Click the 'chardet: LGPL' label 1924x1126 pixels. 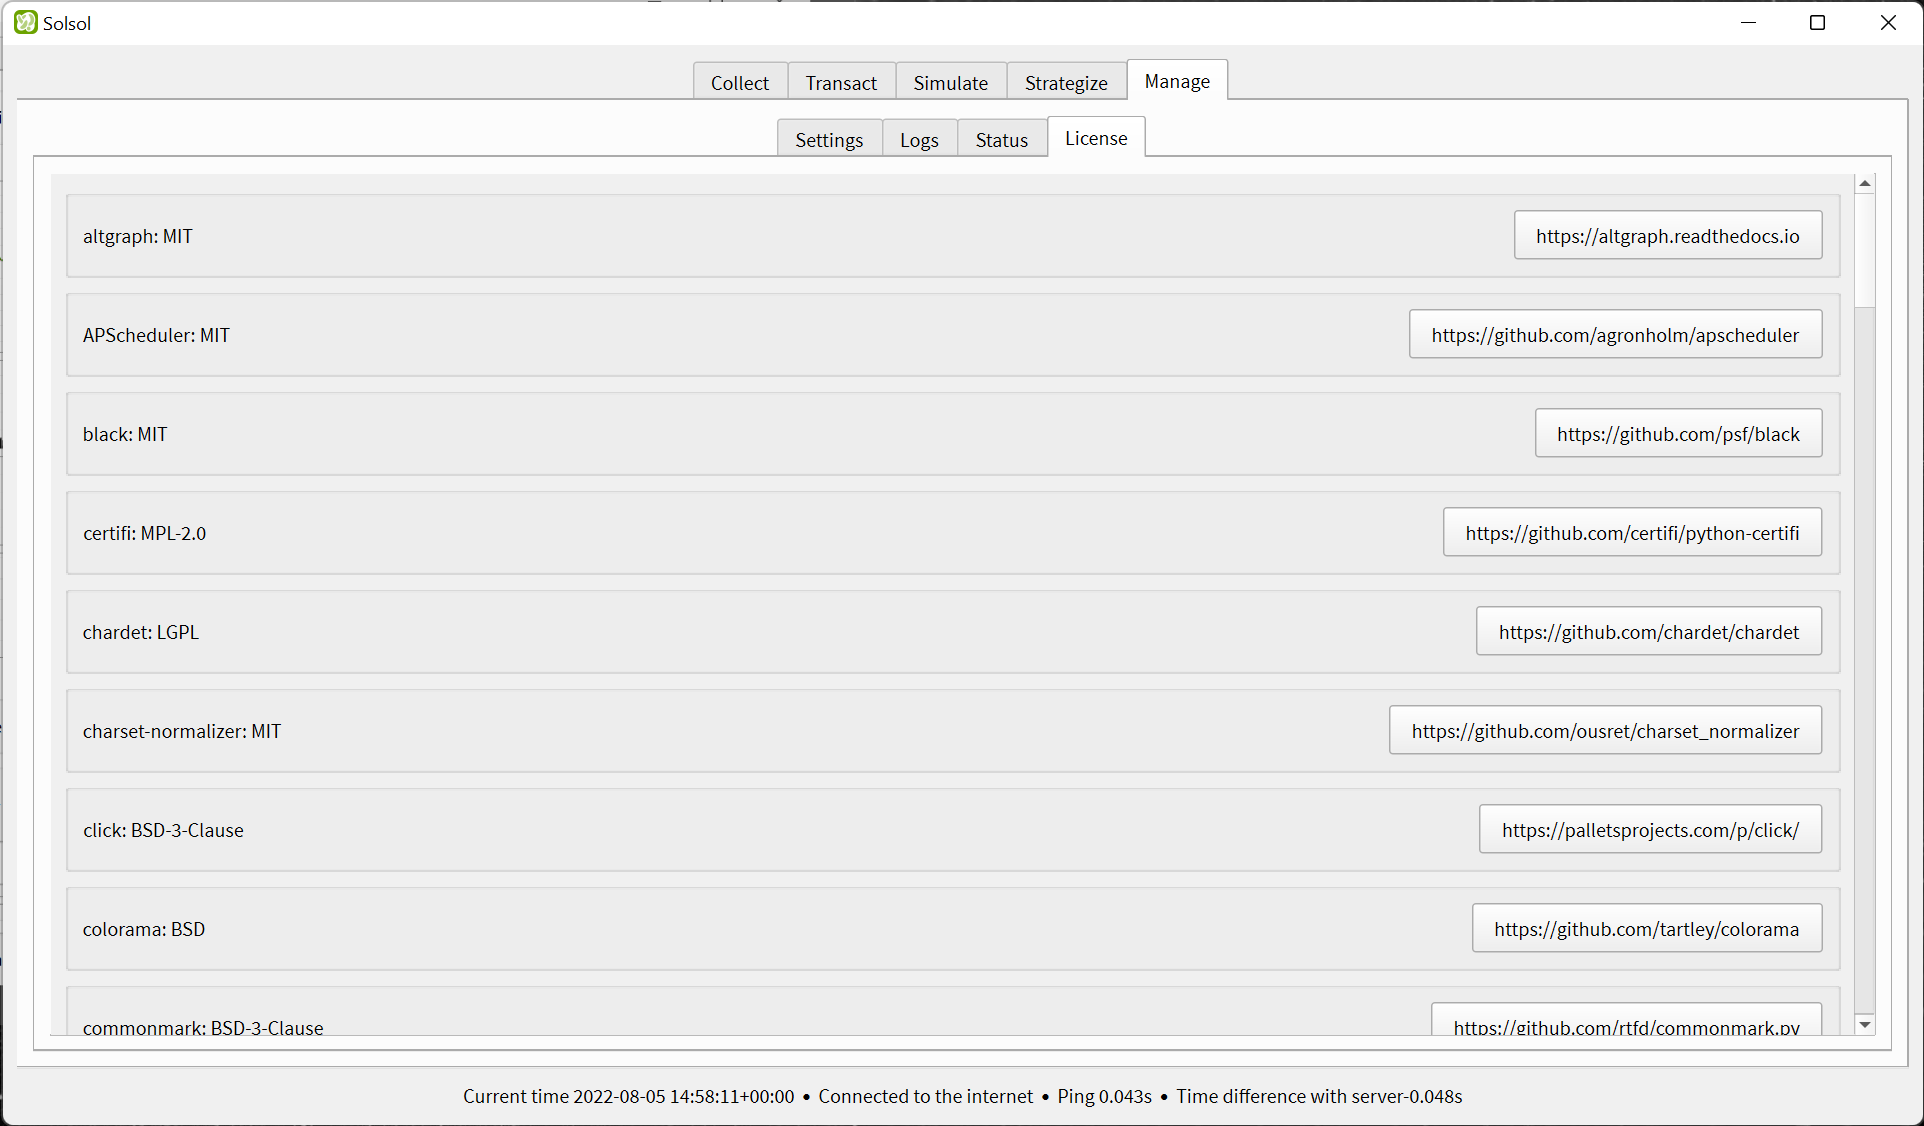(141, 632)
